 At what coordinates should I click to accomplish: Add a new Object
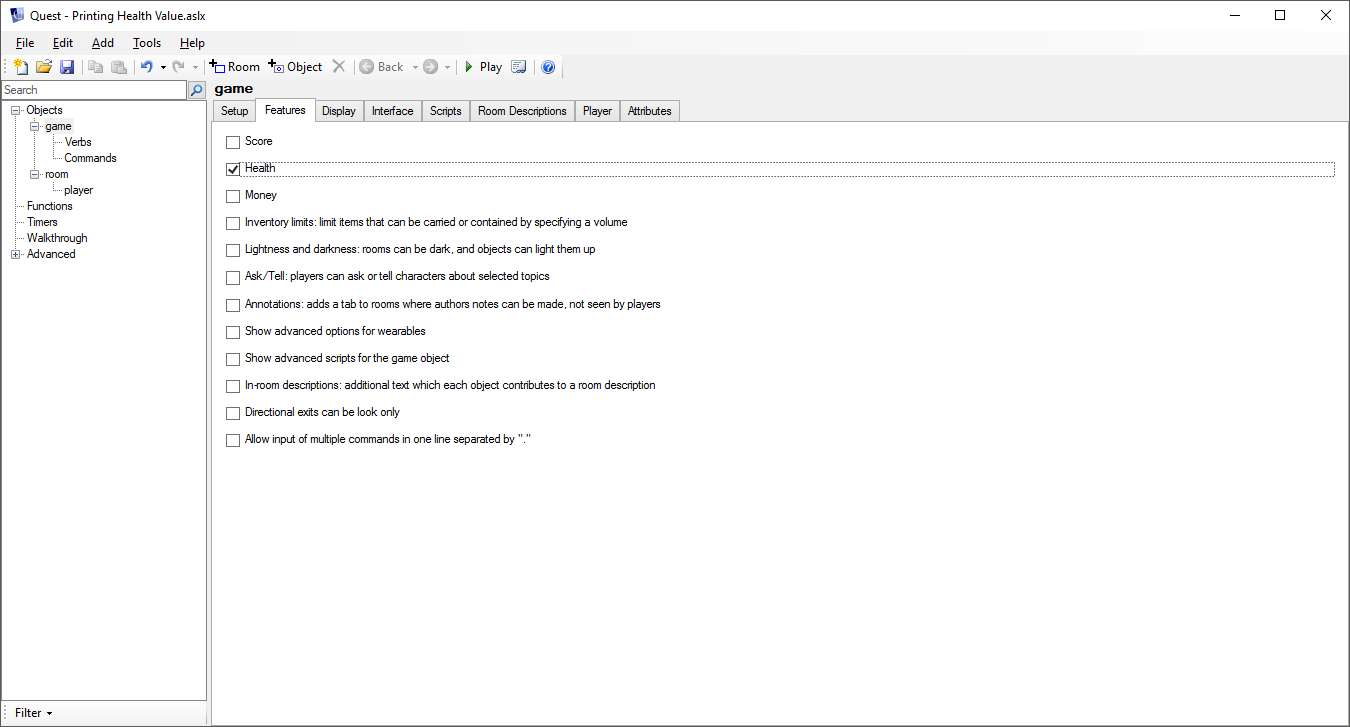click(x=296, y=67)
